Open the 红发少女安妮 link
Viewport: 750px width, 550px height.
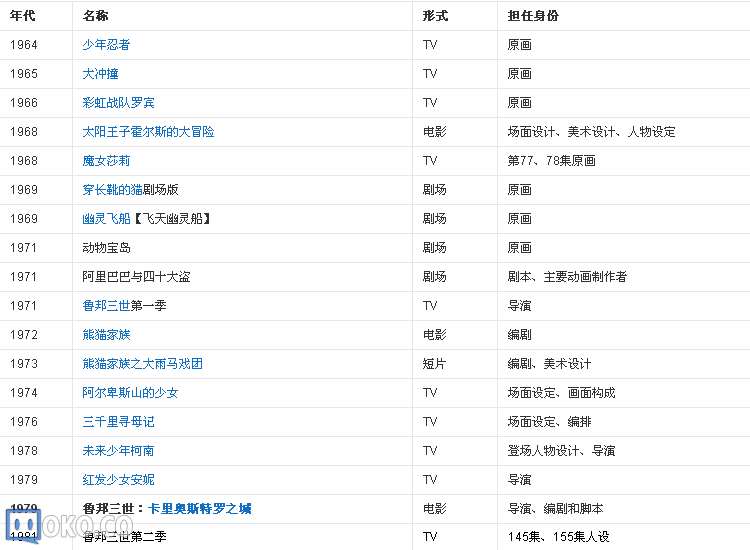coord(119,480)
